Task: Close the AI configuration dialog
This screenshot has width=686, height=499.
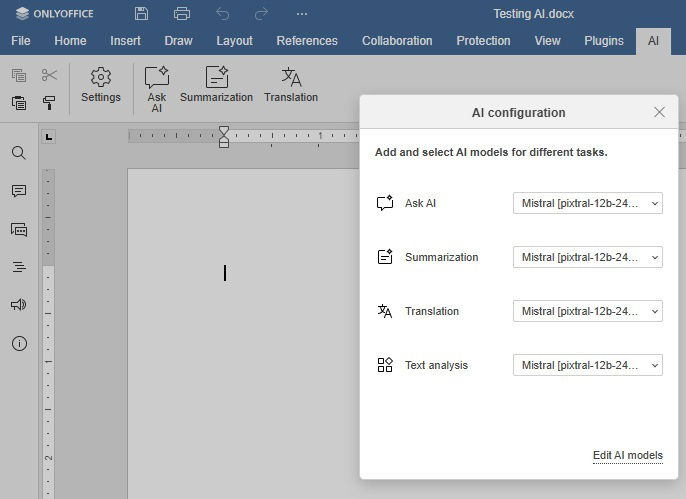Action: tap(659, 112)
